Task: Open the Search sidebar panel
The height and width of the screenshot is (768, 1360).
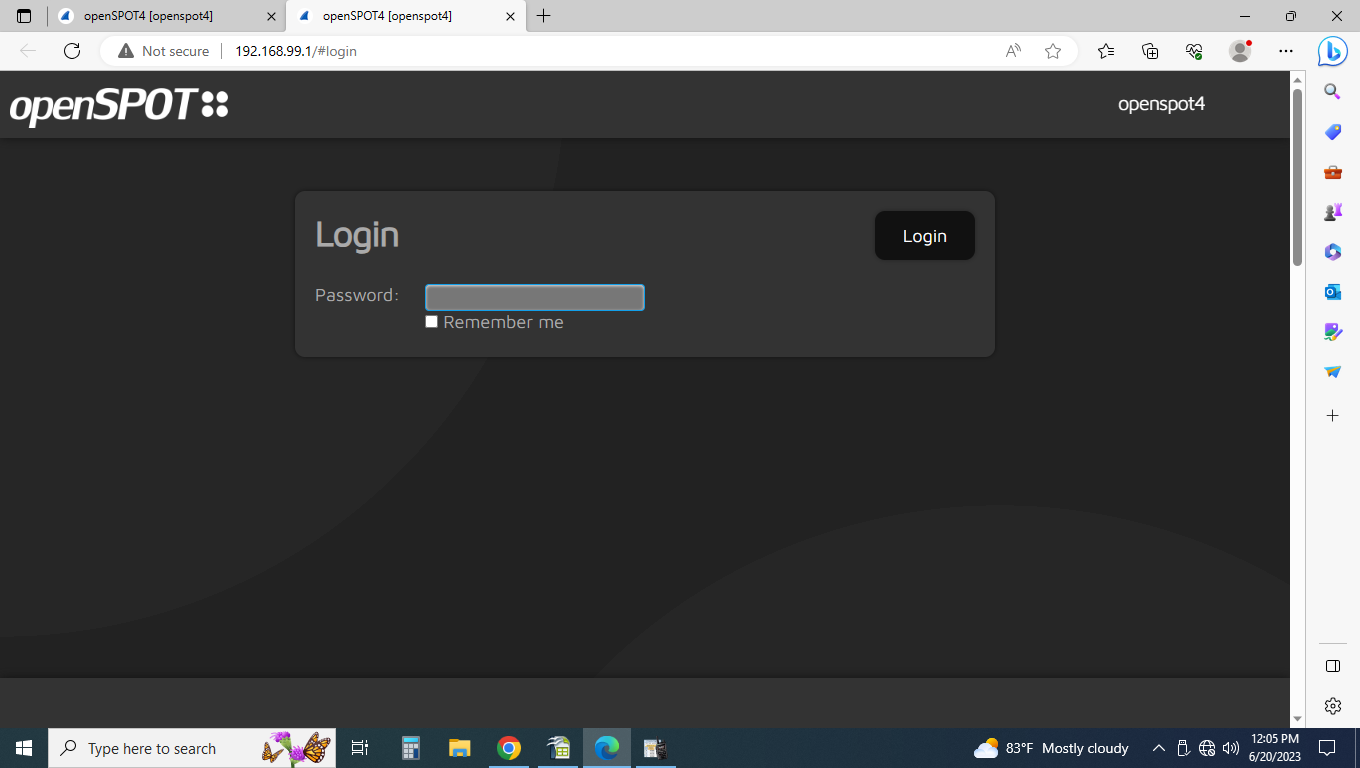Action: coord(1332,91)
